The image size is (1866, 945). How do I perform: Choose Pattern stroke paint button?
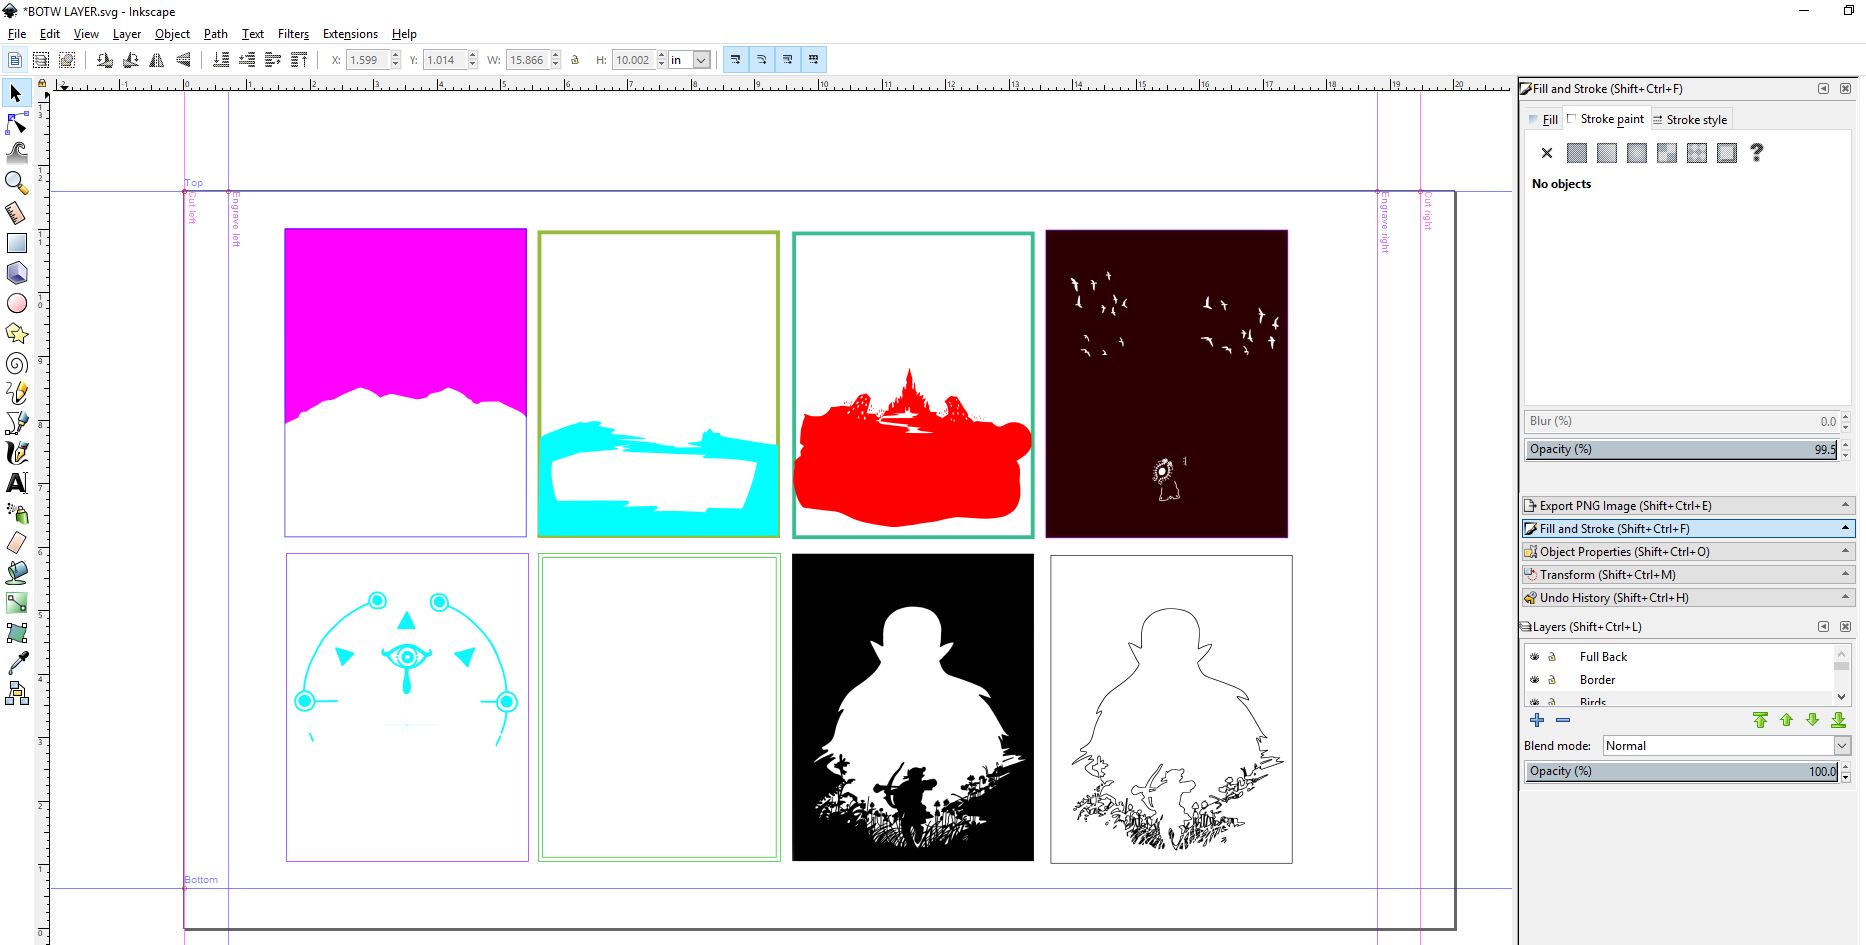[1697, 153]
